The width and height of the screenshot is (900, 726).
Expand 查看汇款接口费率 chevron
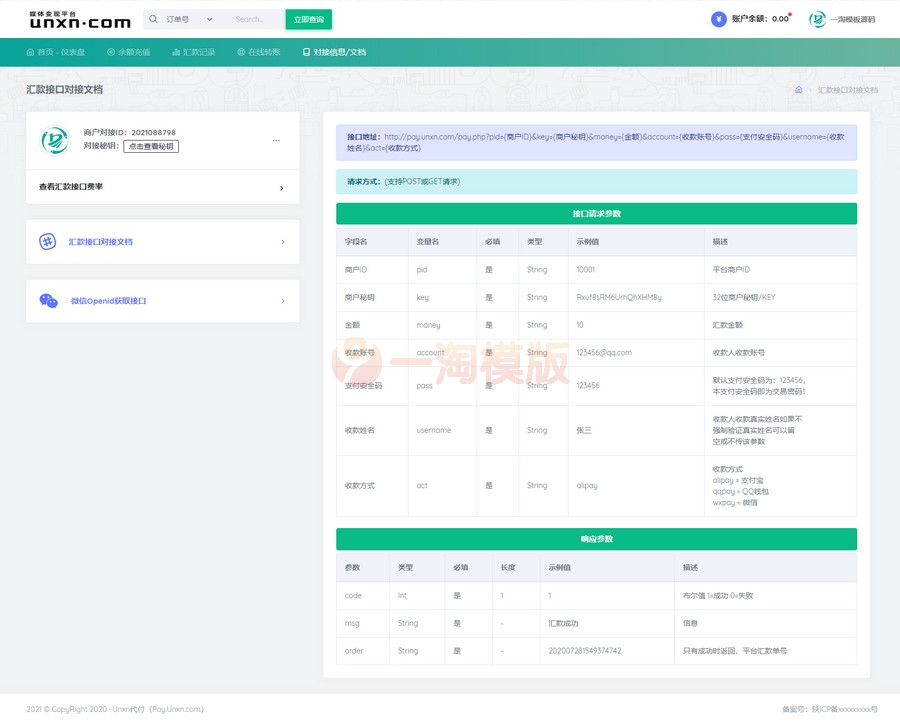click(x=281, y=188)
